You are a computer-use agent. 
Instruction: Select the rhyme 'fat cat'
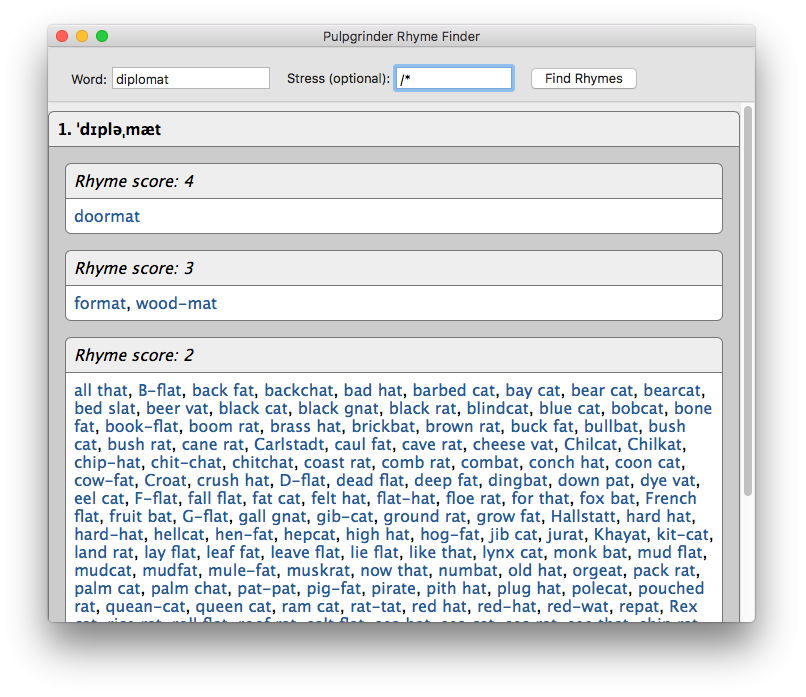pos(276,499)
